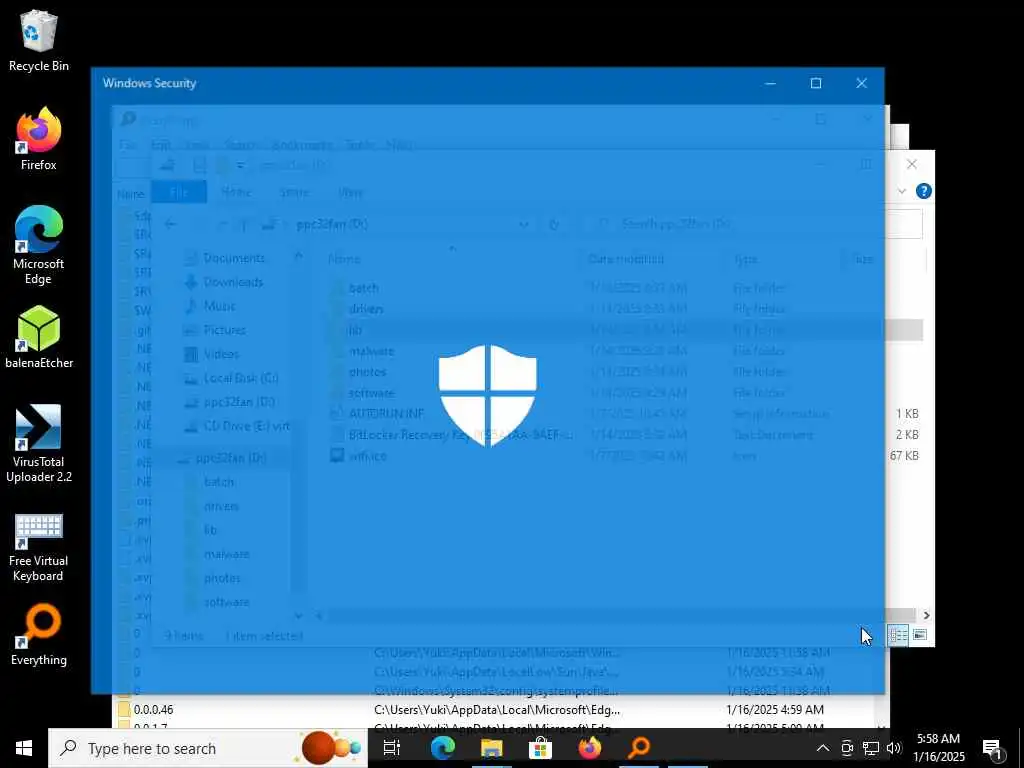Screen dimensions: 1024x768
Task: Open the clock showing 5:58 AM
Action: (938, 748)
